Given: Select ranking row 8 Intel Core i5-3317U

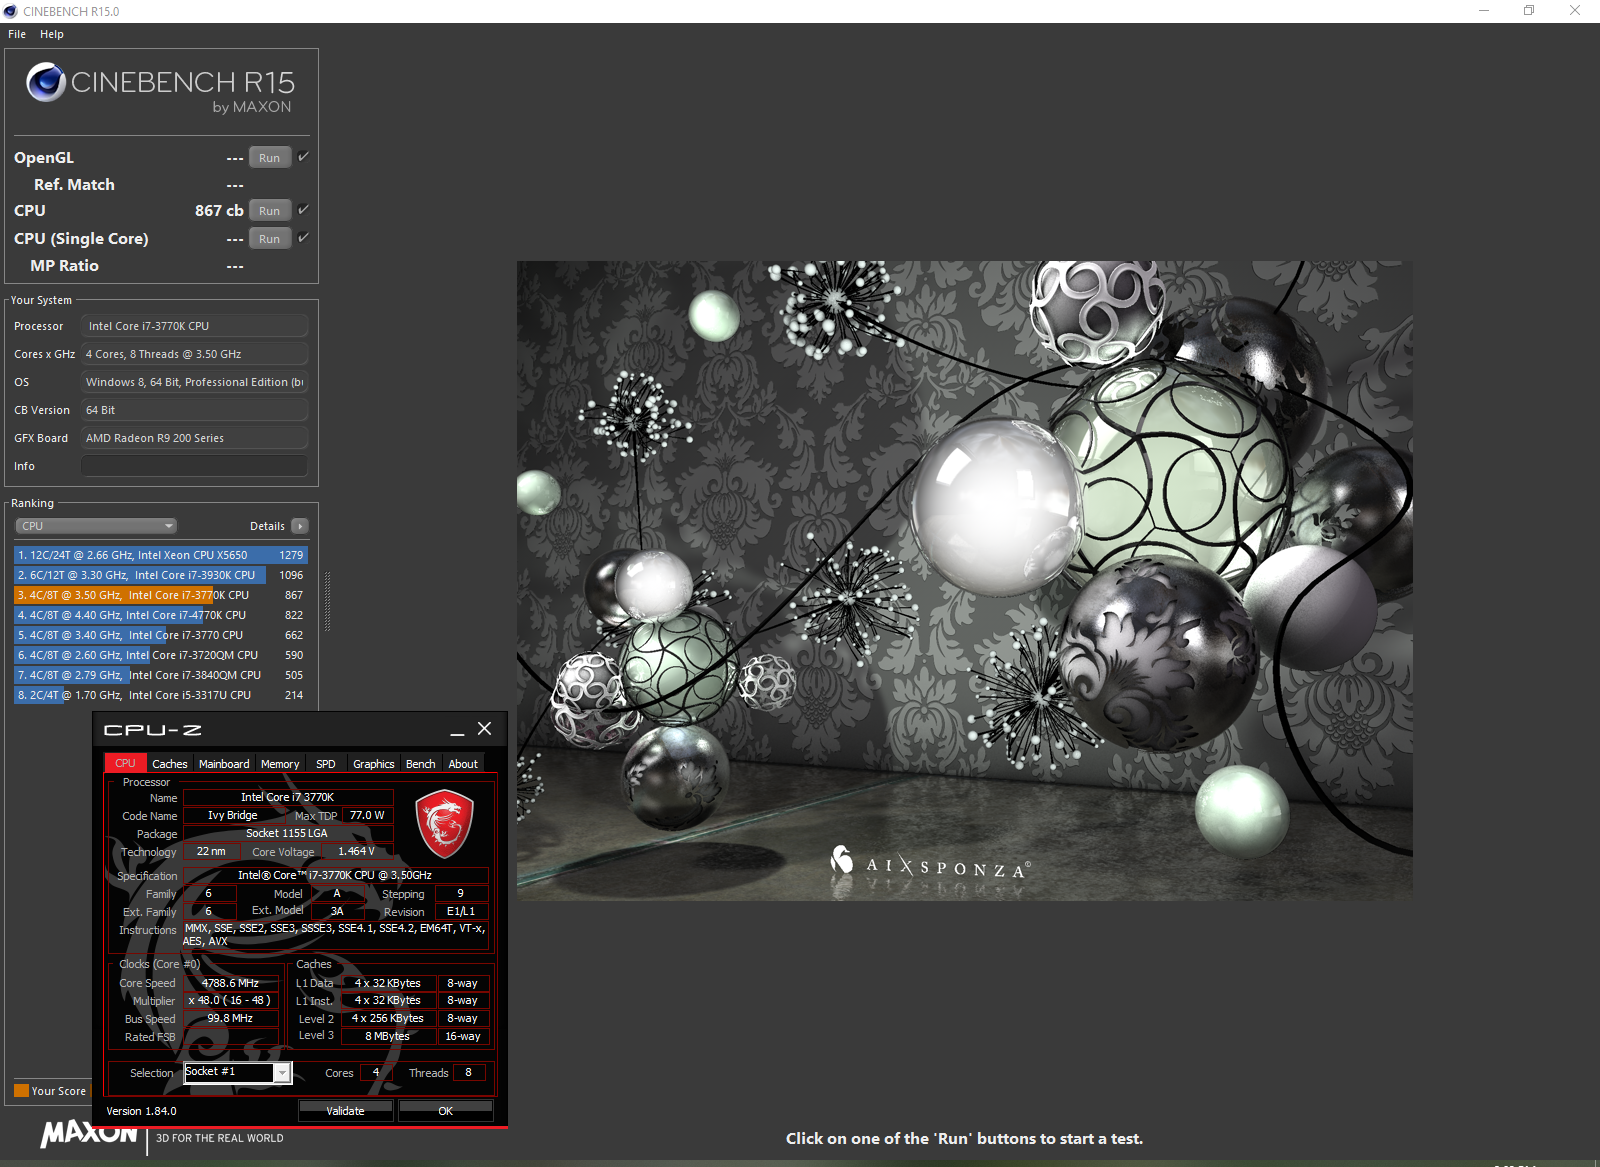Looking at the screenshot, I should coord(161,695).
